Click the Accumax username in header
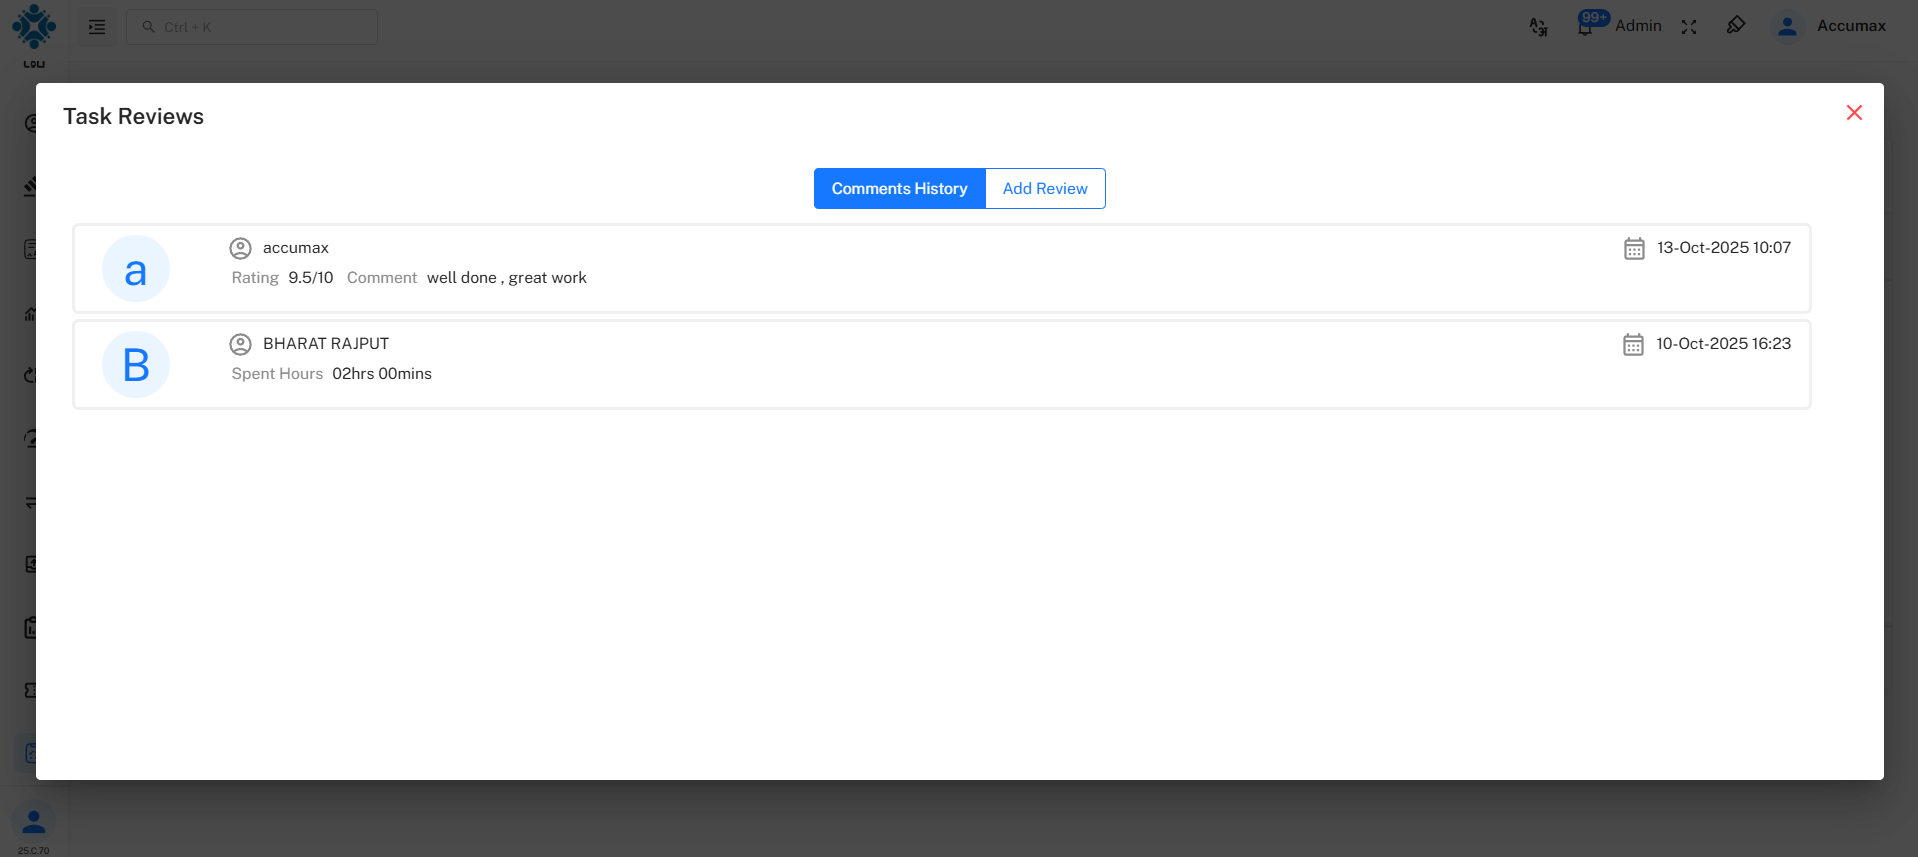Image resolution: width=1918 pixels, height=857 pixels. click(x=1851, y=26)
